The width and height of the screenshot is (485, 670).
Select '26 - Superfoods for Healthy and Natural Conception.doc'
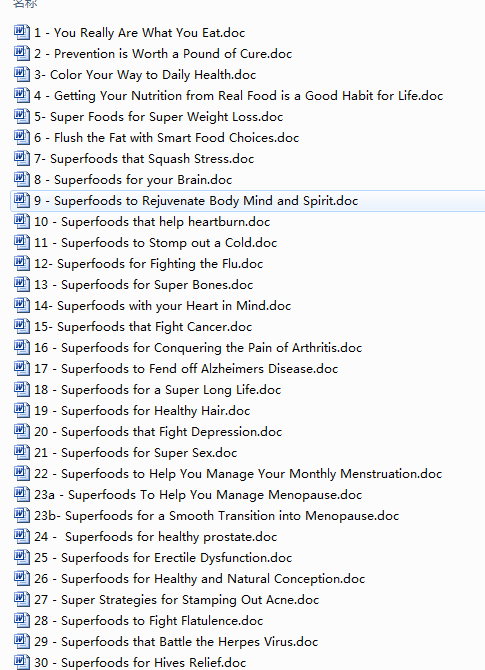pyautogui.click(x=200, y=579)
